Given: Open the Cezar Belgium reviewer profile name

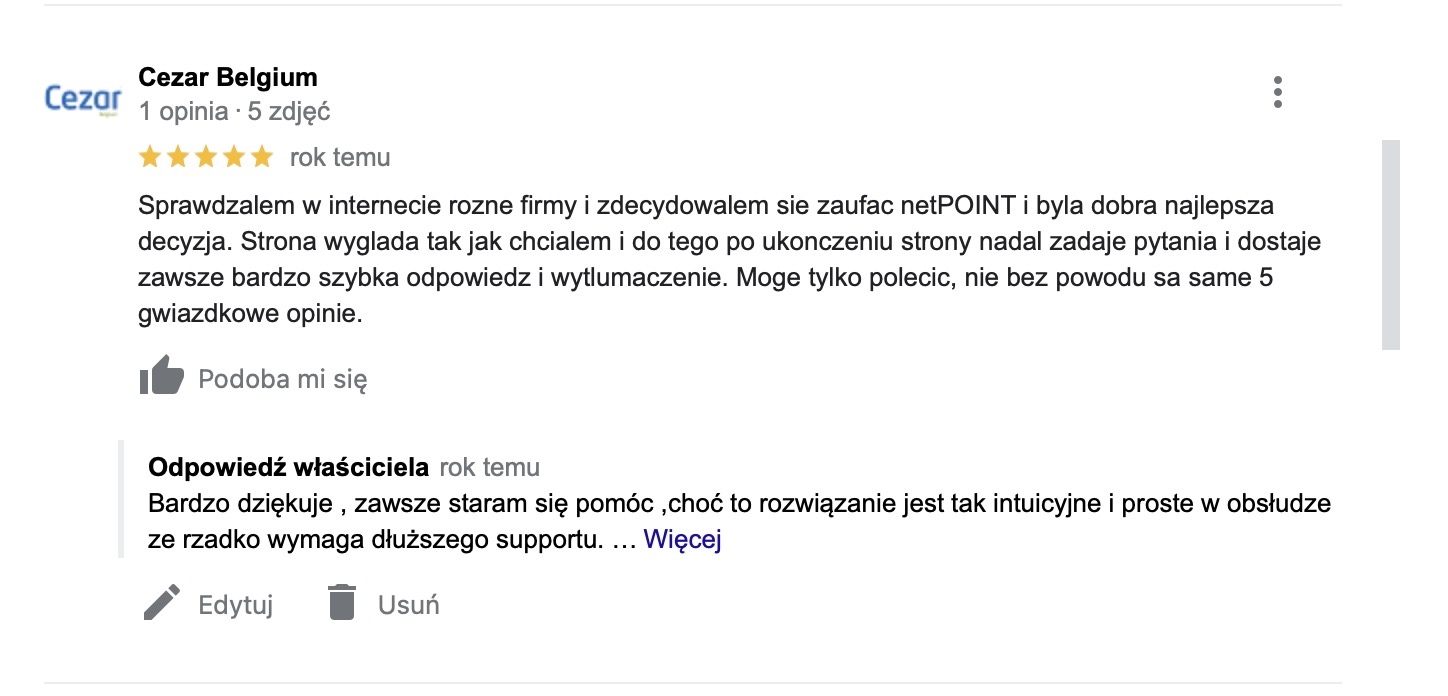Looking at the screenshot, I should 228,77.
